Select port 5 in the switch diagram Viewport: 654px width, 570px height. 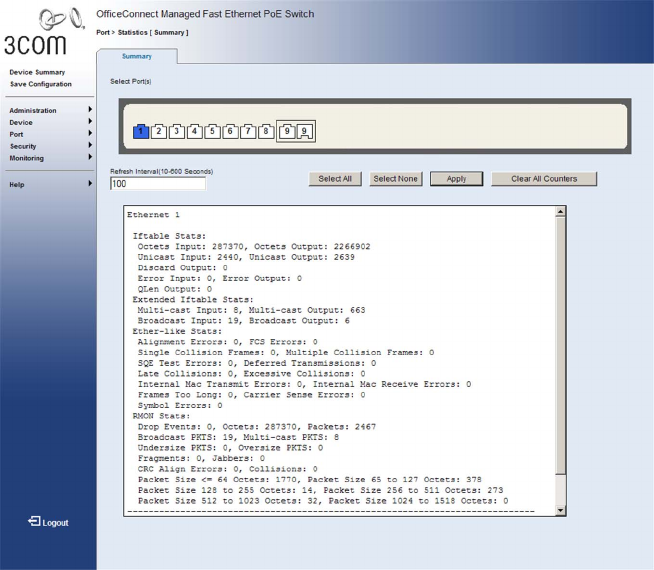(x=212, y=131)
